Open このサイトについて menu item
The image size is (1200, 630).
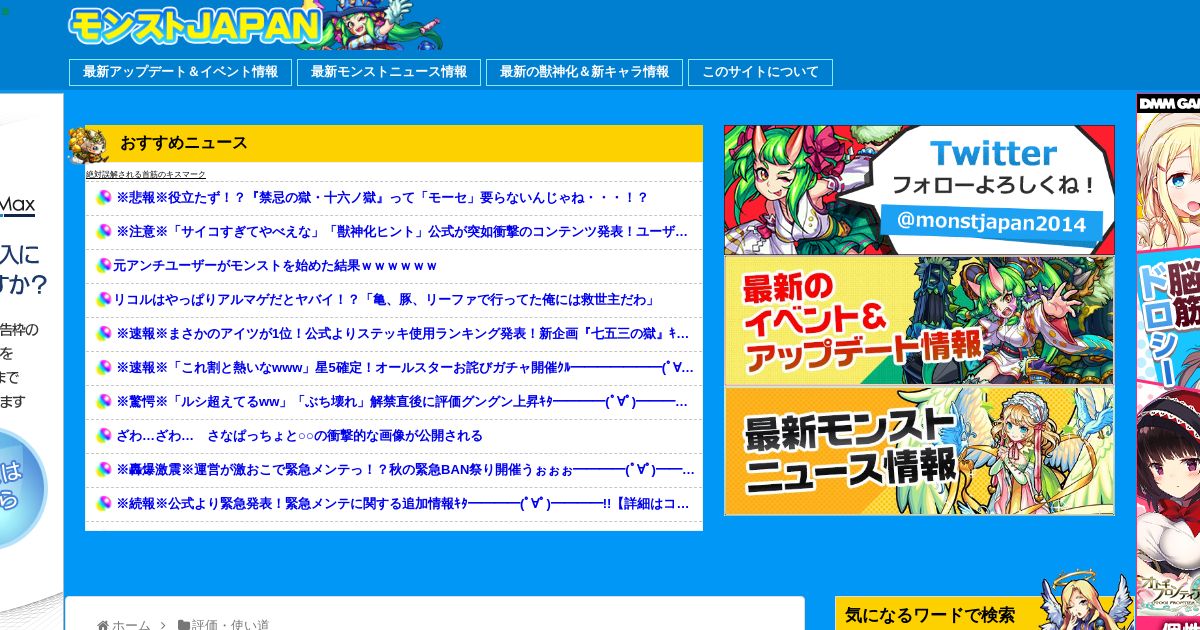[x=760, y=72]
